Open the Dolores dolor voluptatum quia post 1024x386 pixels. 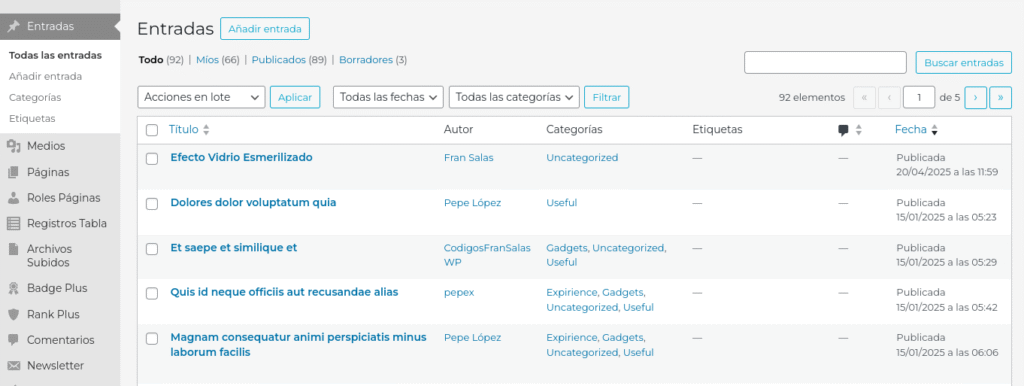pos(253,202)
